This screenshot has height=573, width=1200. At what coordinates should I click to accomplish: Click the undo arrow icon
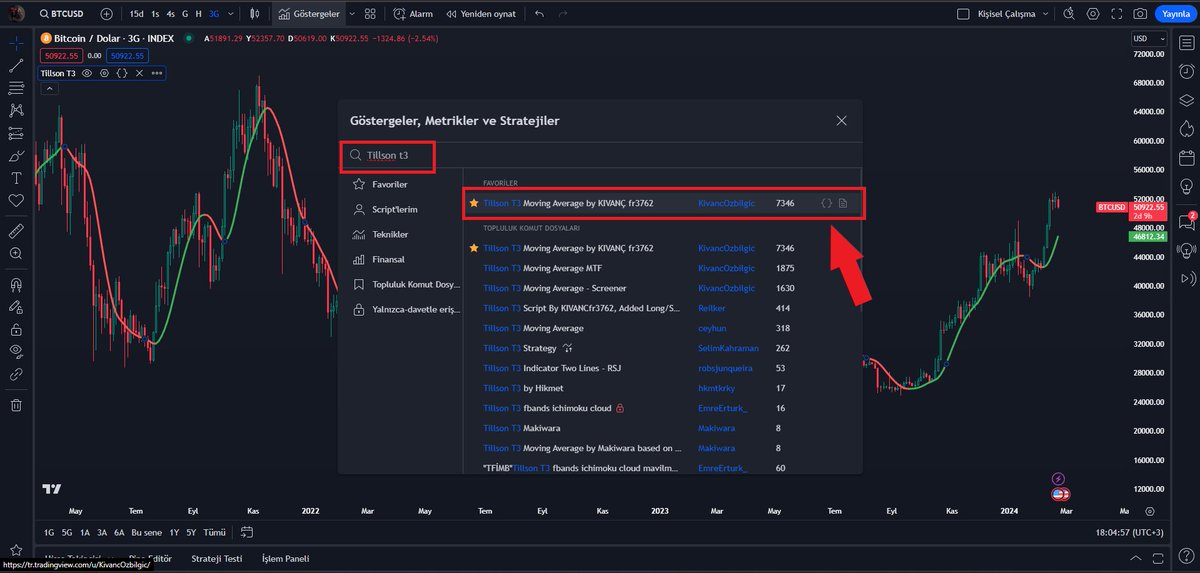[540, 14]
